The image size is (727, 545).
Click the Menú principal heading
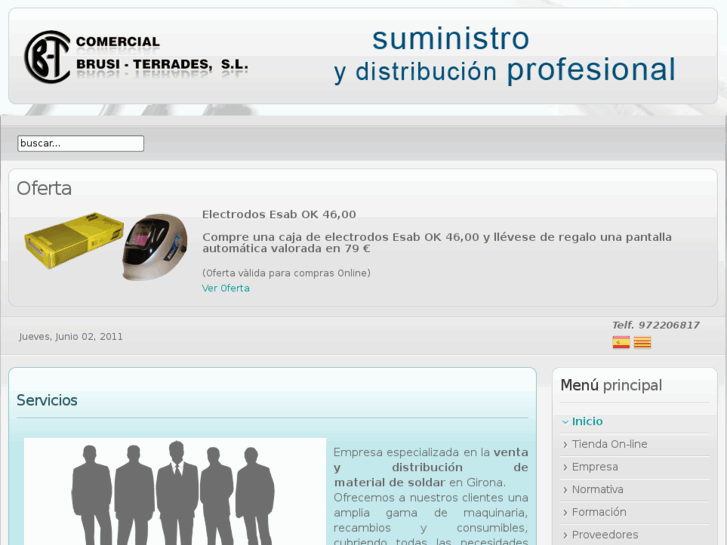pyautogui.click(x=611, y=385)
